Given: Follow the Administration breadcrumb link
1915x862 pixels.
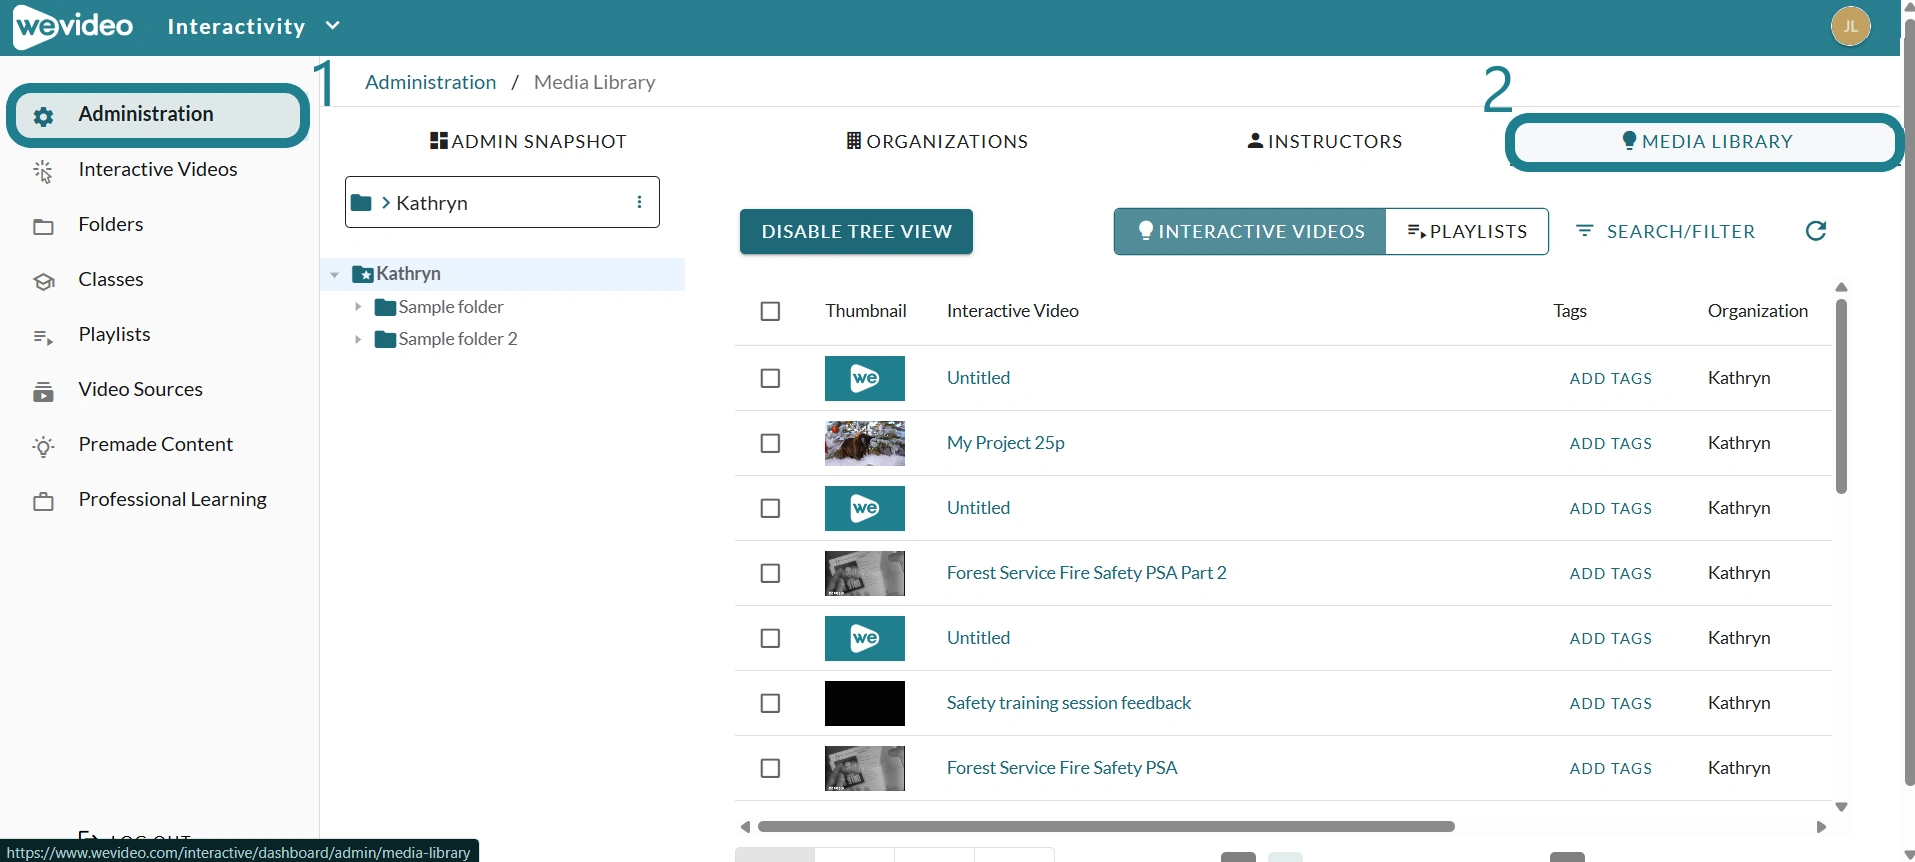Looking at the screenshot, I should pyautogui.click(x=430, y=82).
